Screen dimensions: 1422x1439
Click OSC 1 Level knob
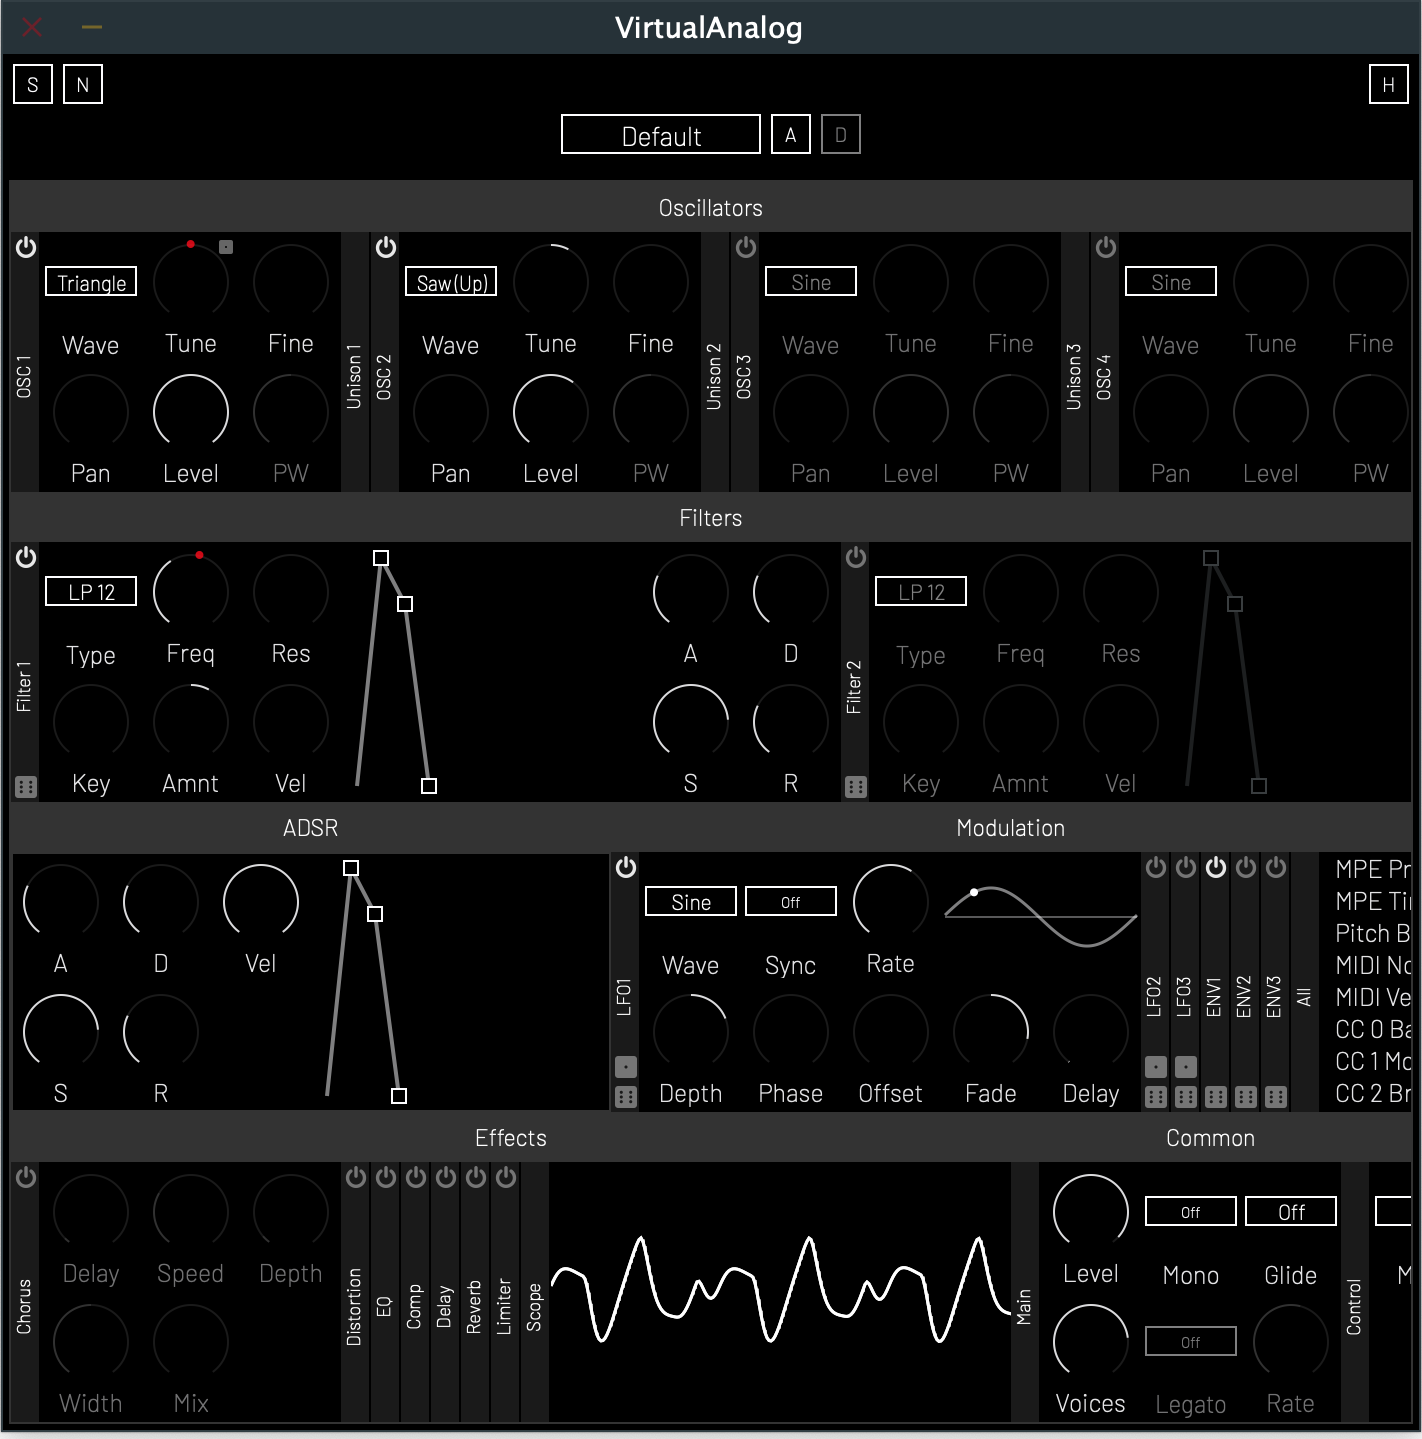(191, 411)
